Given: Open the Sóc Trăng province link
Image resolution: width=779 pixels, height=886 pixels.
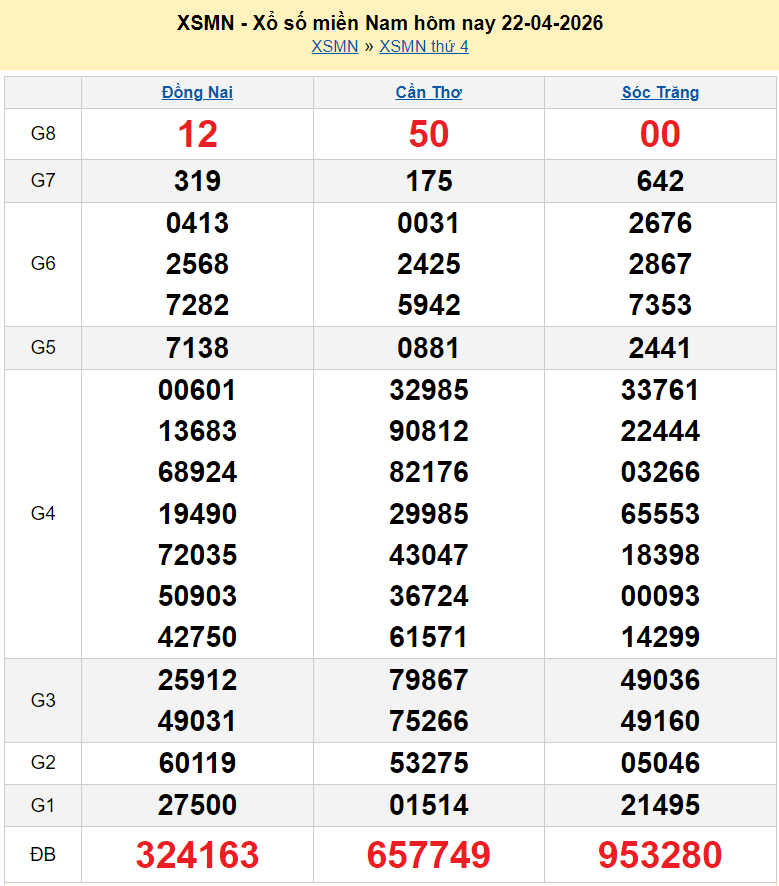Looking at the screenshot, I should click(x=660, y=93).
